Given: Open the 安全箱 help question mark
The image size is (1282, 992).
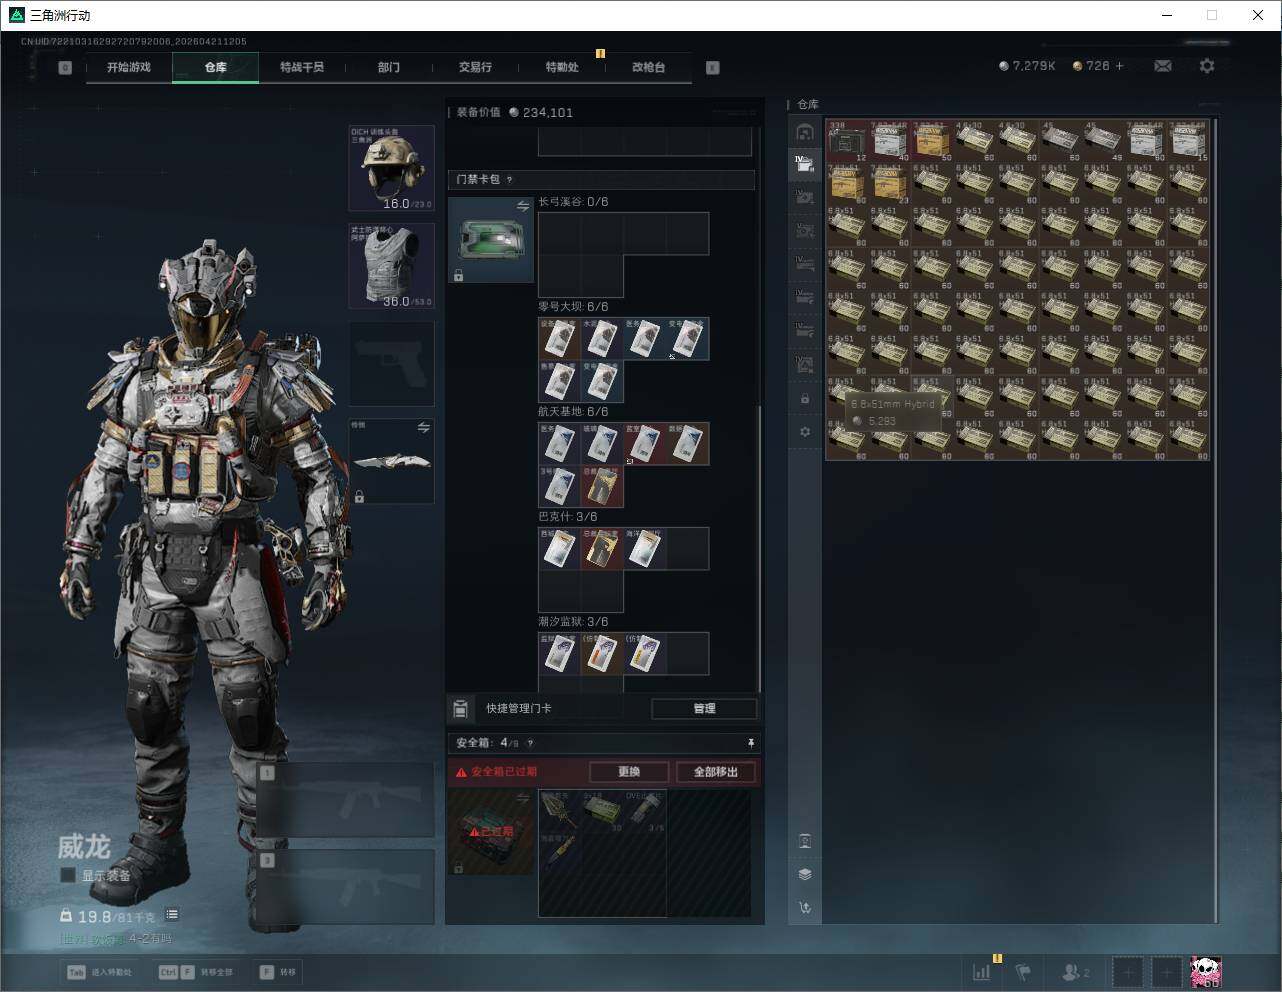Looking at the screenshot, I should pyautogui.click(x=530, y=743).
